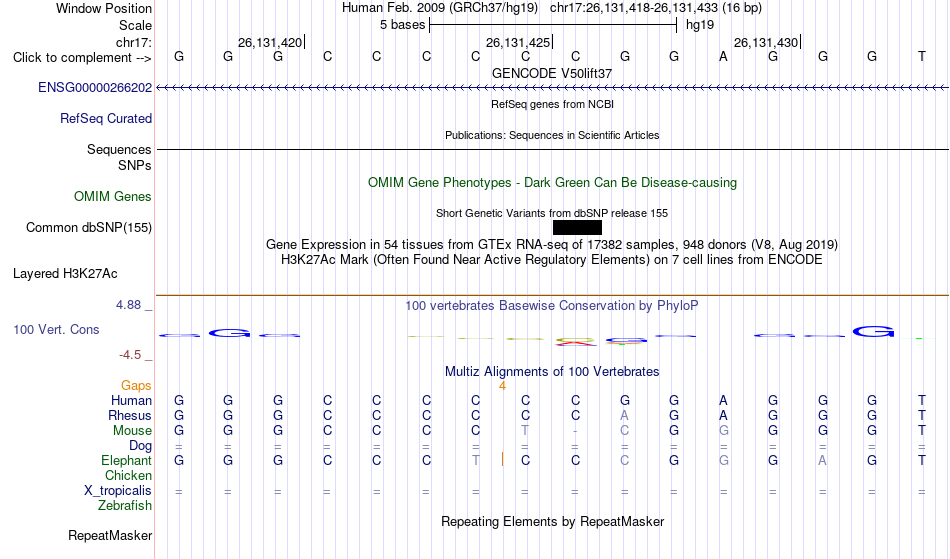The image size is (950, 559).
Task: Open the 100 Vert. Cons track label
Action: (x=56, y=329)
